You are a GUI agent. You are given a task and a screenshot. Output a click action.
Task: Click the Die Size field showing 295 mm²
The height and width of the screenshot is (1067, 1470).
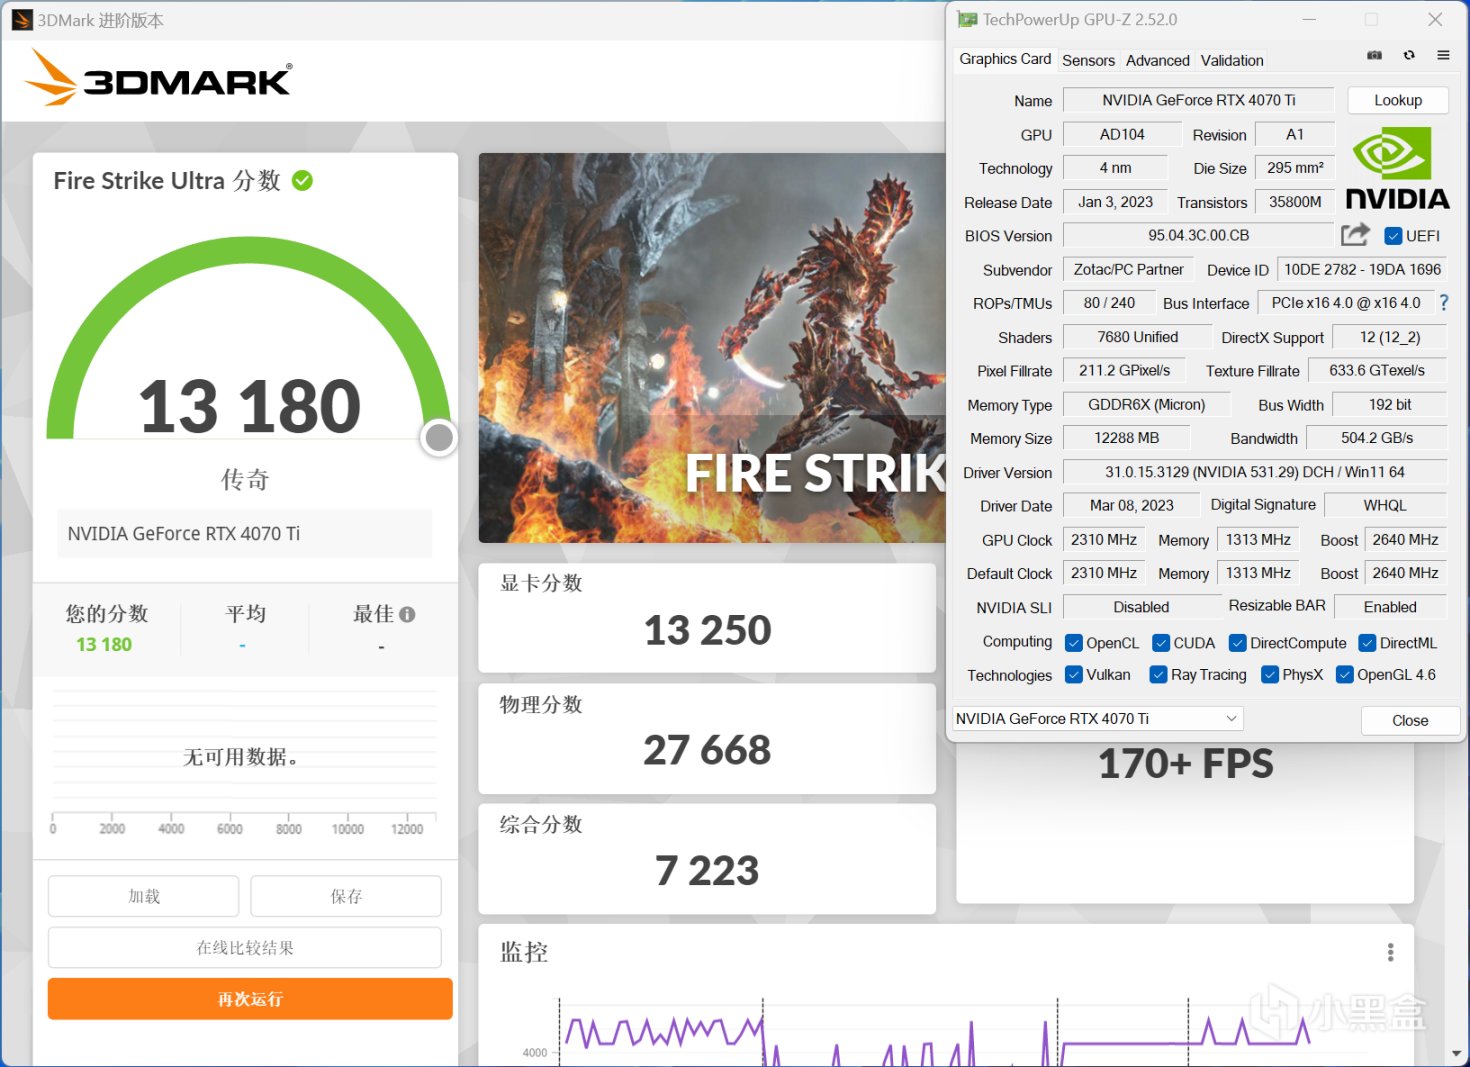tap(1295, 168)
